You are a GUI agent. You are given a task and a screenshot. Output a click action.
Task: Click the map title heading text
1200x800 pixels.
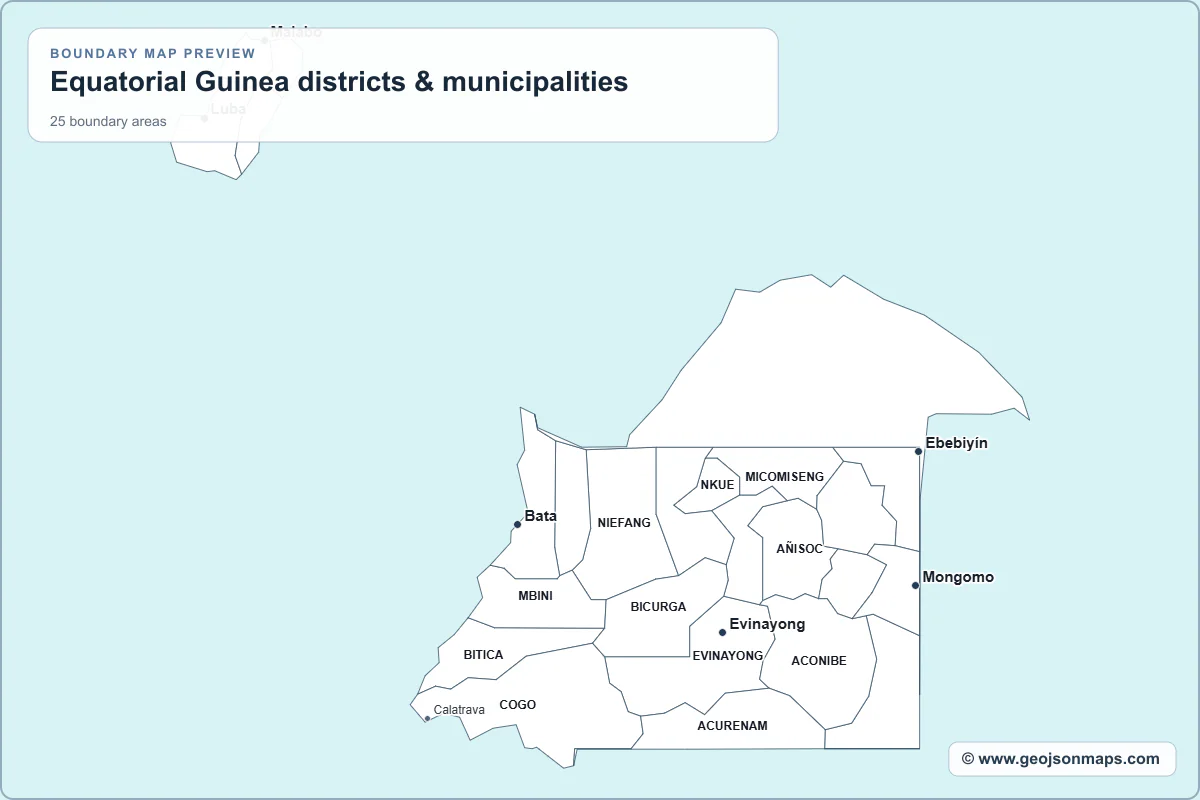pos(339,81)
